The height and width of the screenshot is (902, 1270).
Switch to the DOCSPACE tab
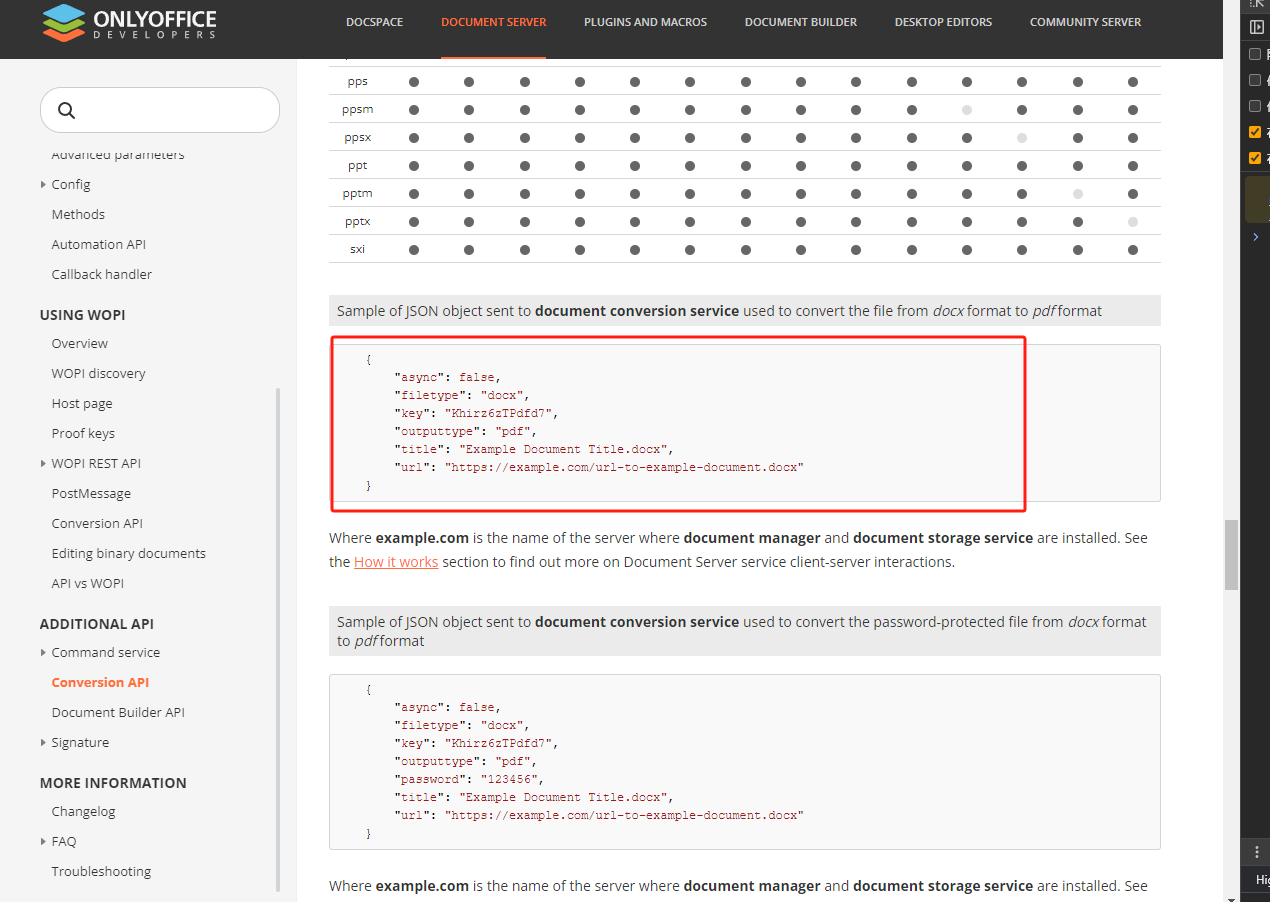pos(374,21)
